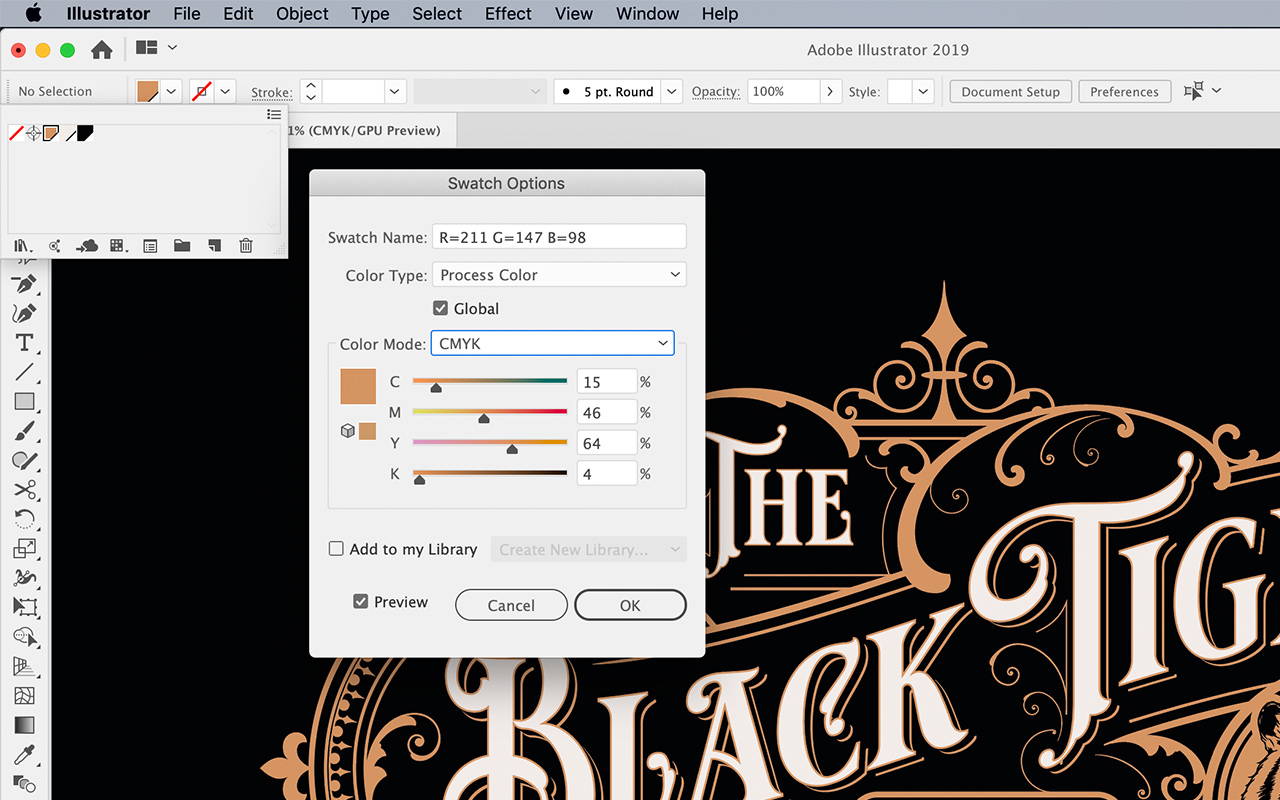Select the Perspective Grid tool

point(25,666)
